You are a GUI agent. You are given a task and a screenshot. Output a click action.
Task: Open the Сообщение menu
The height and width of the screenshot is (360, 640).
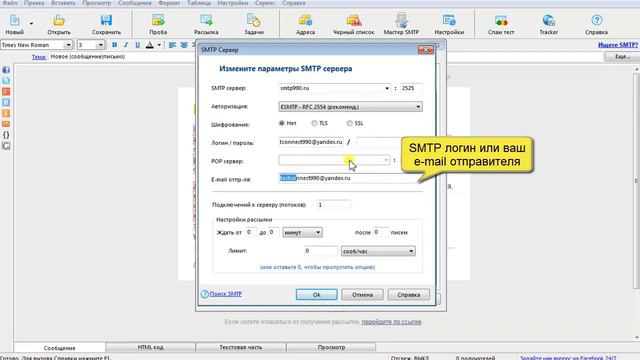click(135, 3)
